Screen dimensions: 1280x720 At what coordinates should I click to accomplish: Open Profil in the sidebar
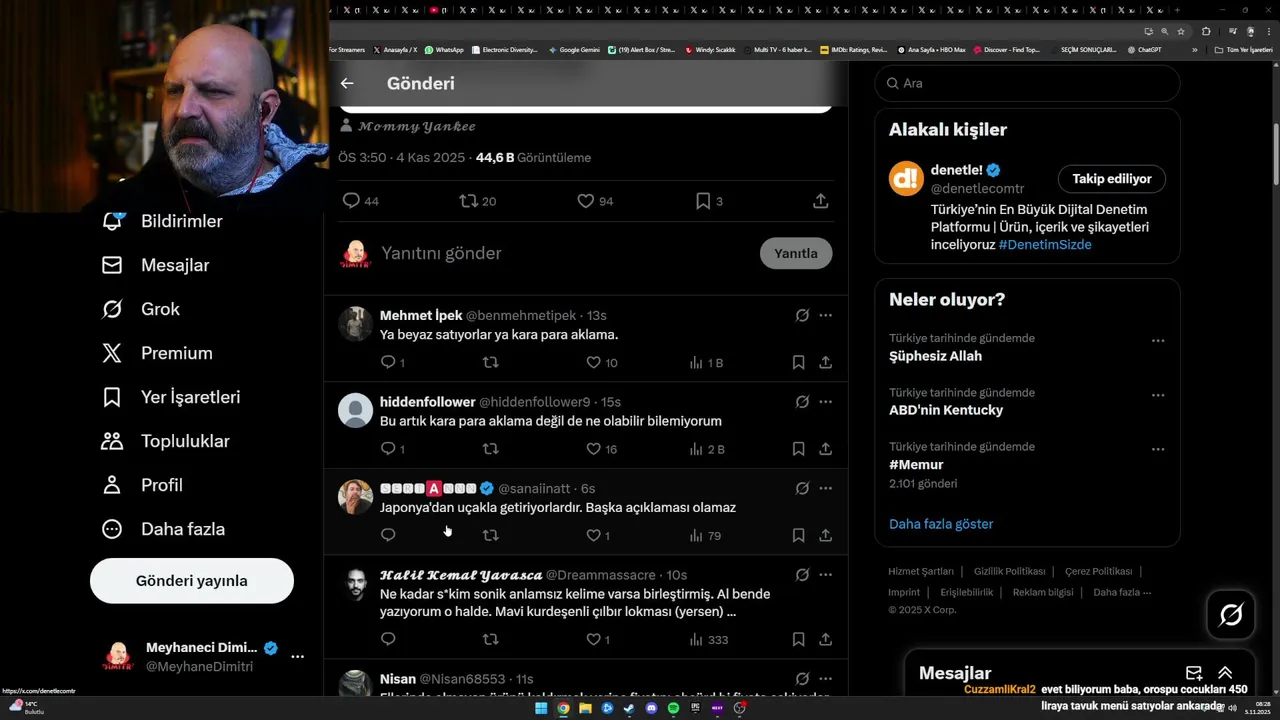point(142,485)
